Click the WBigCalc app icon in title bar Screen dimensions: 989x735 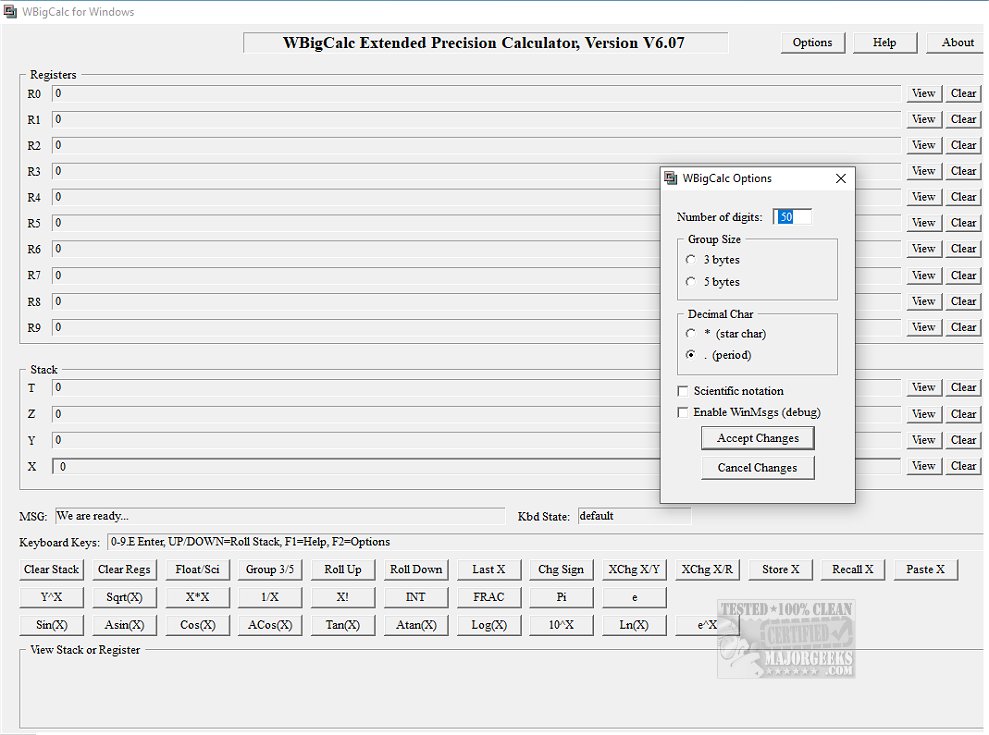[x=10, y=11]
